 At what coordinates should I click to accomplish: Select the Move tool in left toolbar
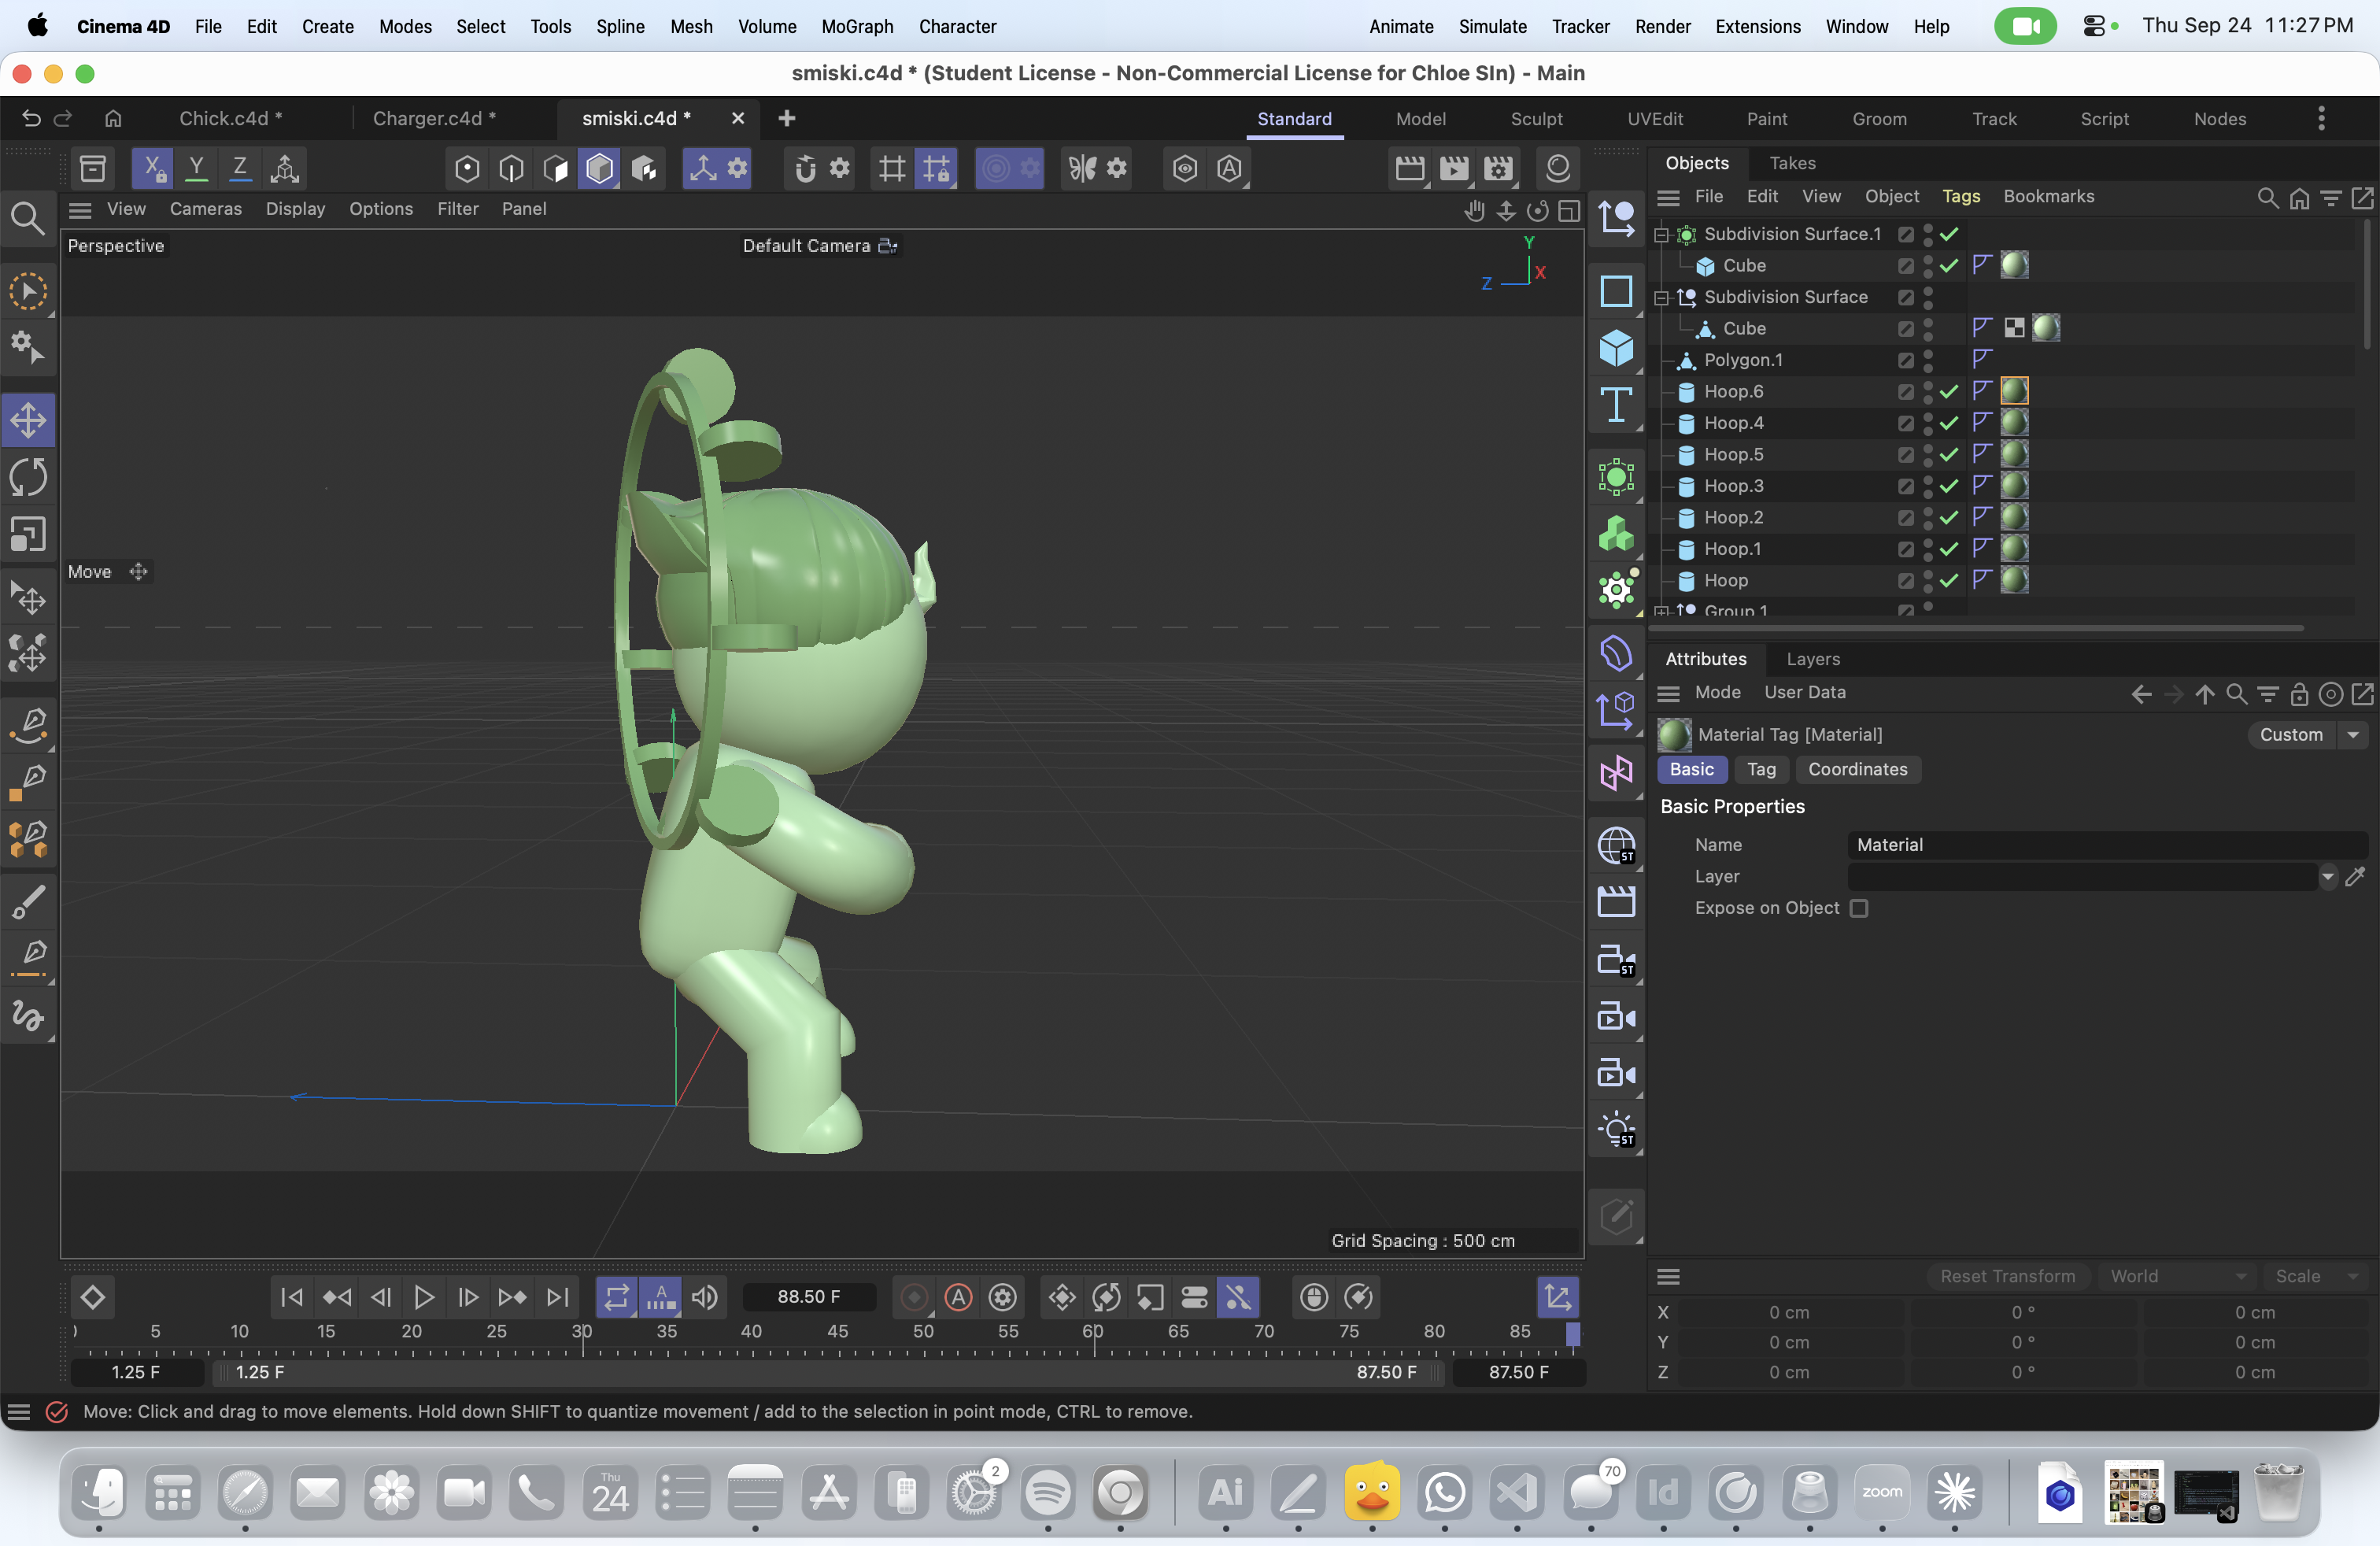28,419
